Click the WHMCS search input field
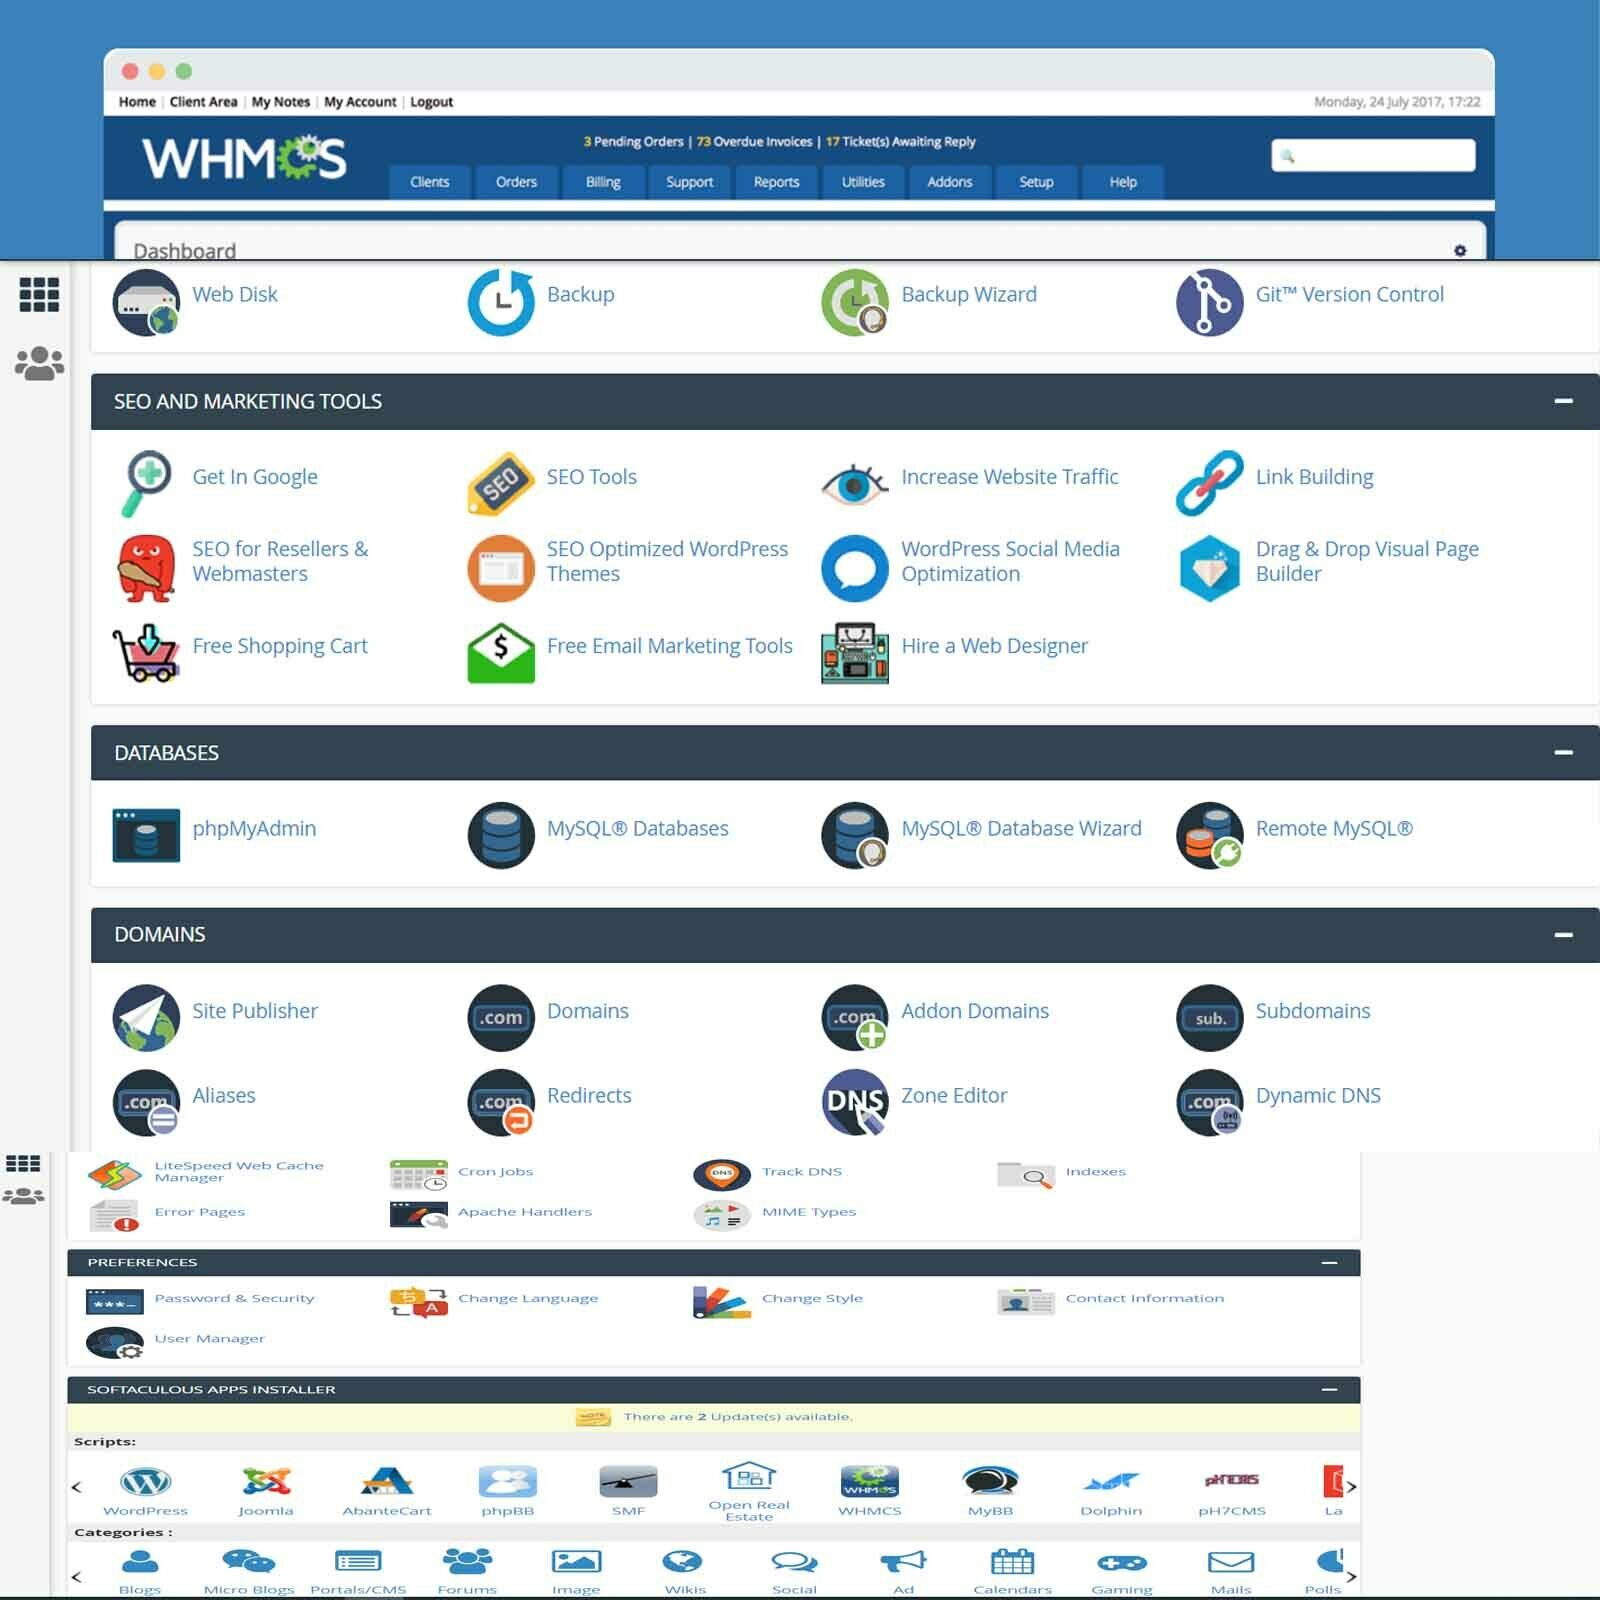This screenshot has height=1600, width=1600. [x=1373, y=155]
